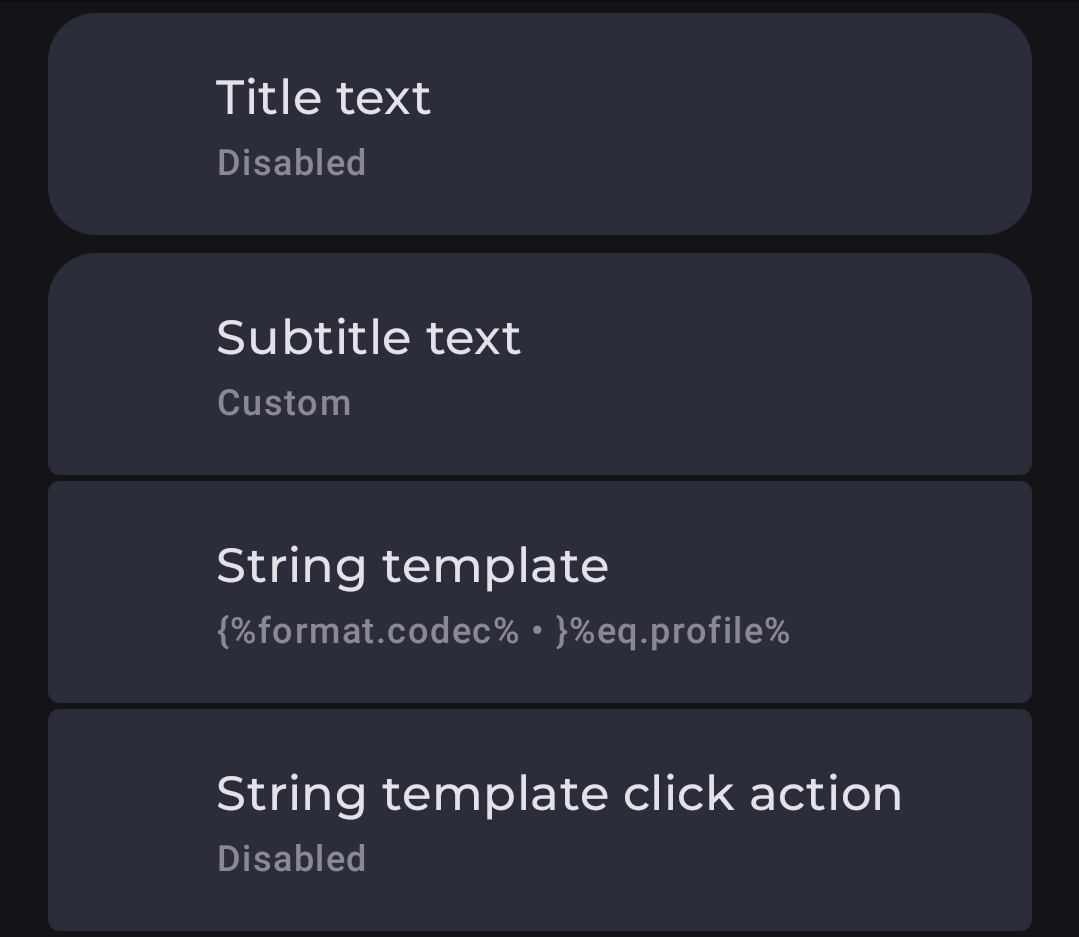Tap the "Title text" heading
The height and width of the screenshot is (937, 1079).
pyautogui.click(x=323, y=98)
